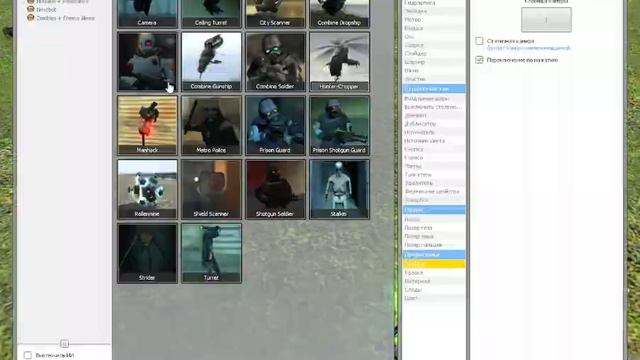Screen dimensions: 640x360
Task: Toggle the Статичная камера checkbox
Action: (479, 41)
